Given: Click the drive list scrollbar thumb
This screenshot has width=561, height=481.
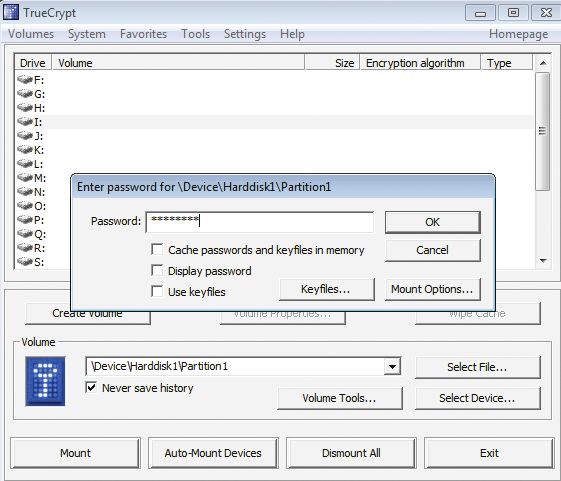Looking at the screenshot, I should [x=543, y=131].
